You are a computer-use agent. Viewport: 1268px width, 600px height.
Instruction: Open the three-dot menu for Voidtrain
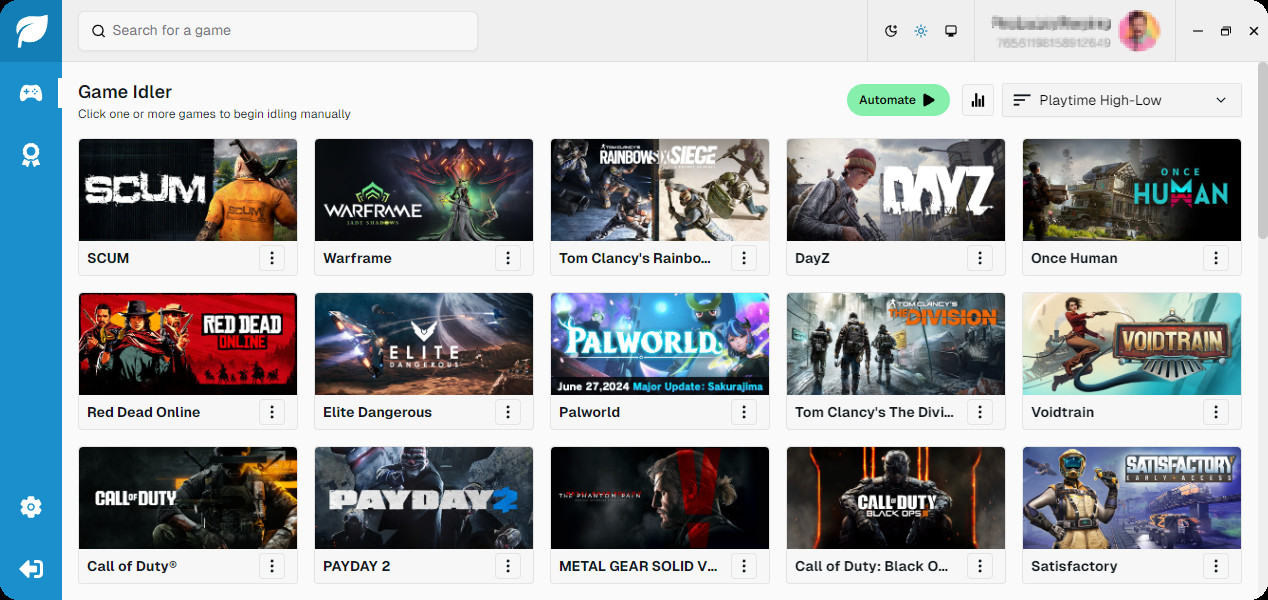(1216, 412)
